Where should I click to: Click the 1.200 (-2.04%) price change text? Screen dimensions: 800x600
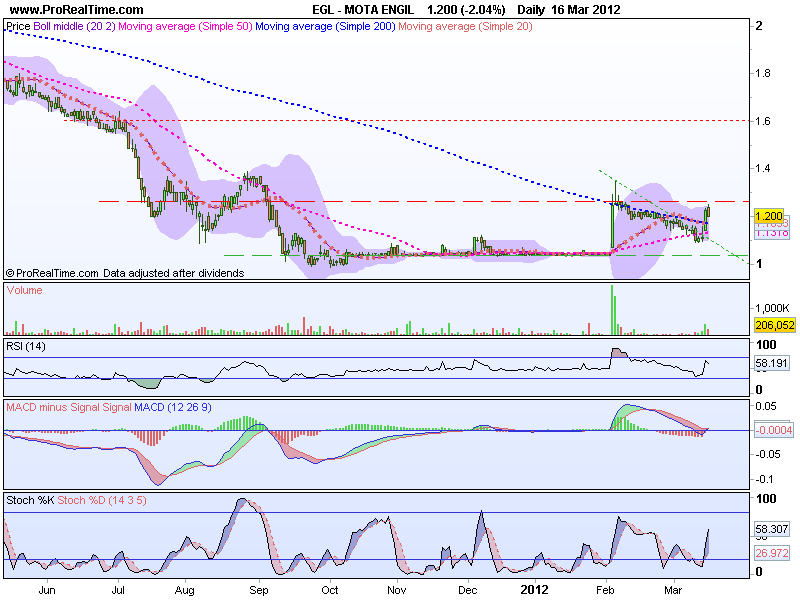[x=466, y=9]
